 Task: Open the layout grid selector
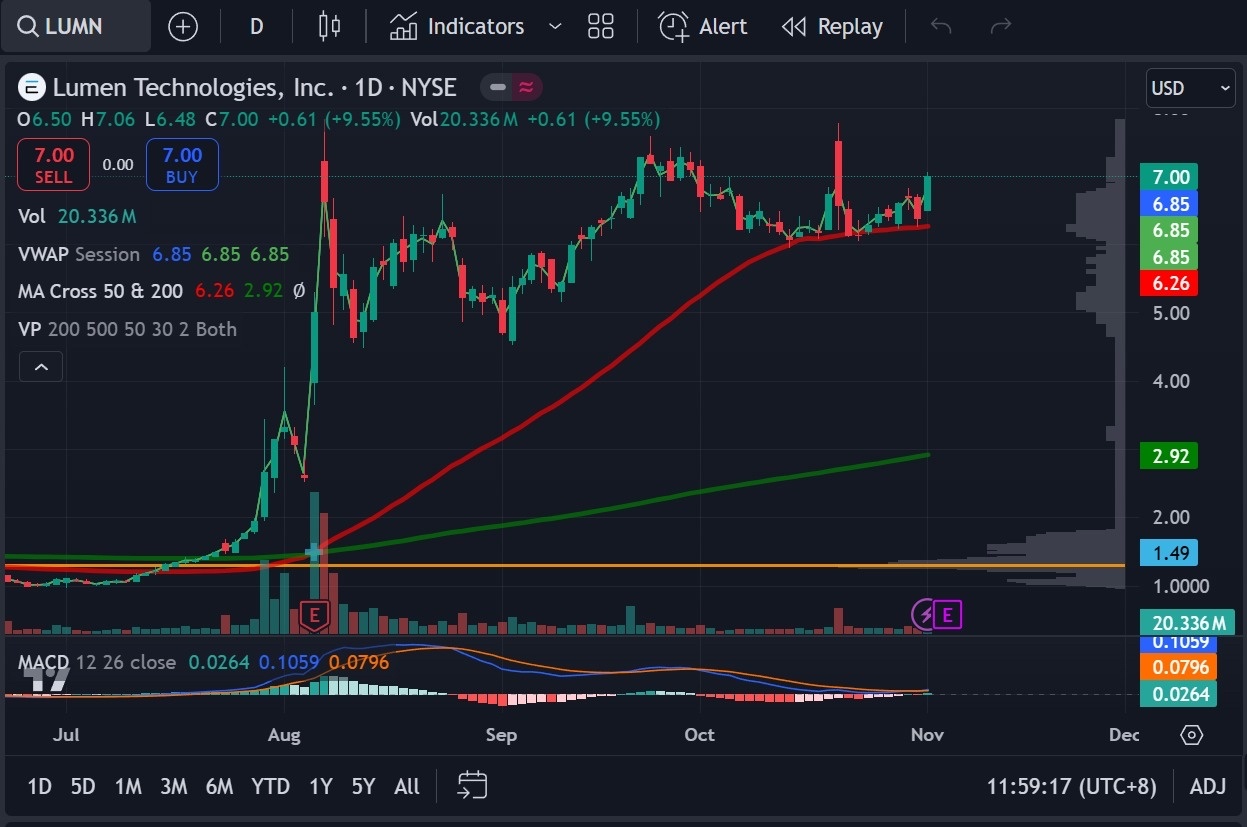coord(601,26)
